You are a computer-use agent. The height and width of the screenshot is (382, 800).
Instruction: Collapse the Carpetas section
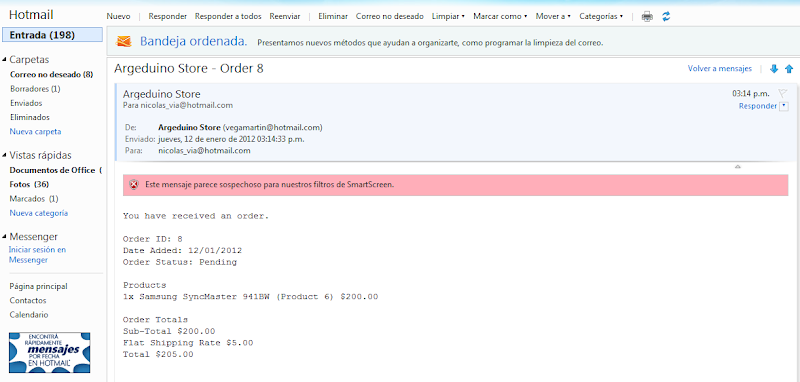(5, 60)
